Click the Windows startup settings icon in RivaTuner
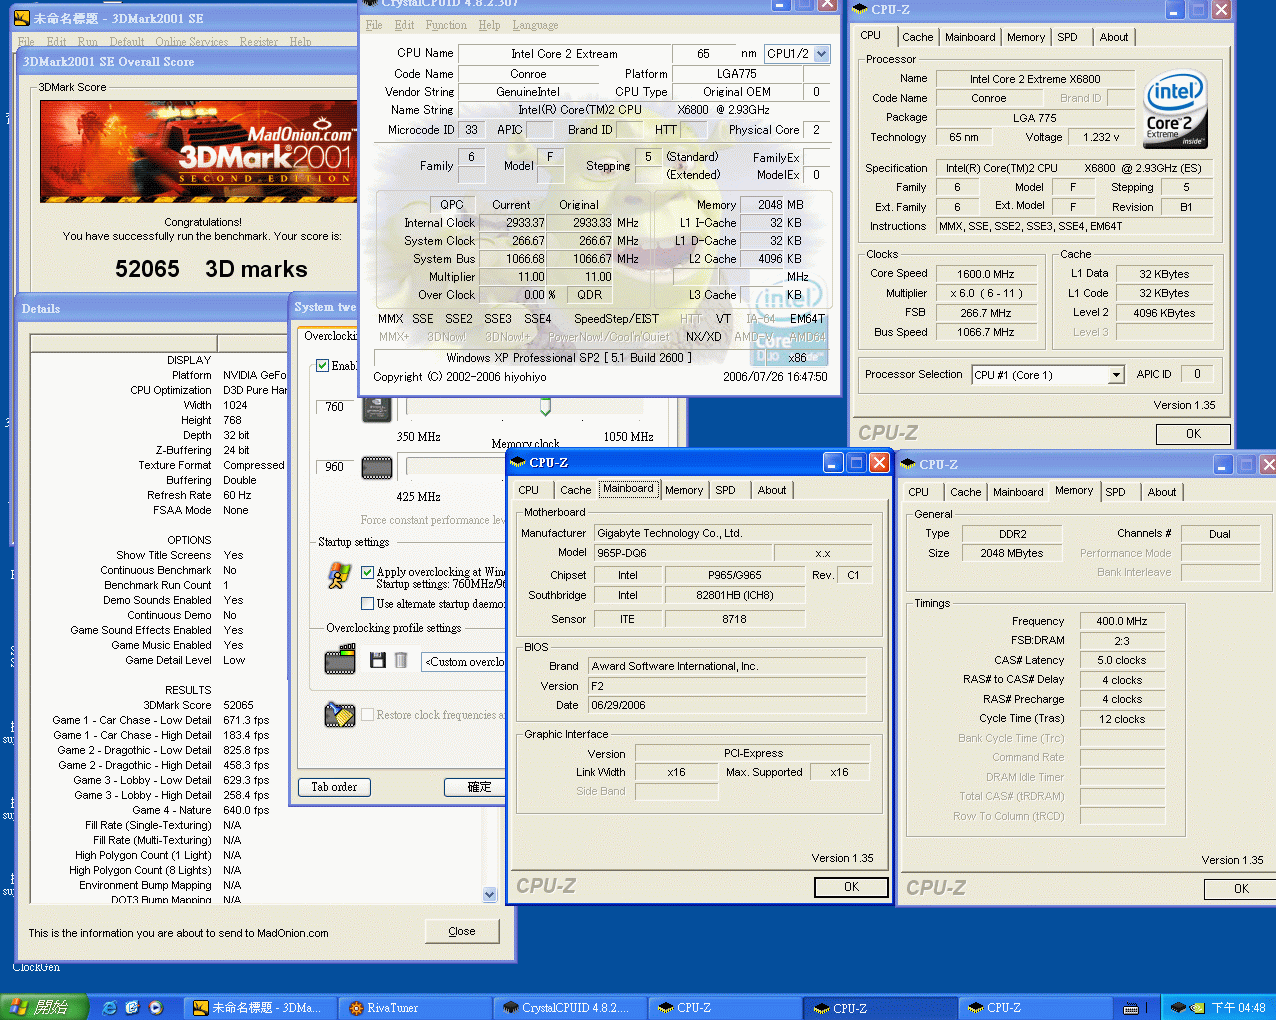 pos(339,576)
